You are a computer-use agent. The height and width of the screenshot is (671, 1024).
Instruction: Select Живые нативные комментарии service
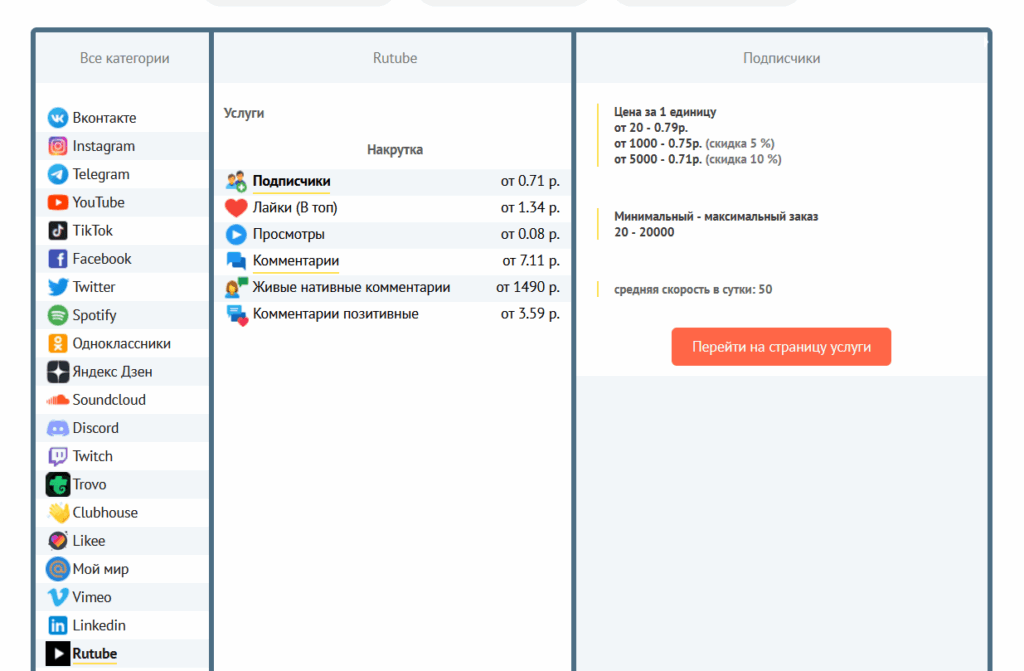[351, 287]
